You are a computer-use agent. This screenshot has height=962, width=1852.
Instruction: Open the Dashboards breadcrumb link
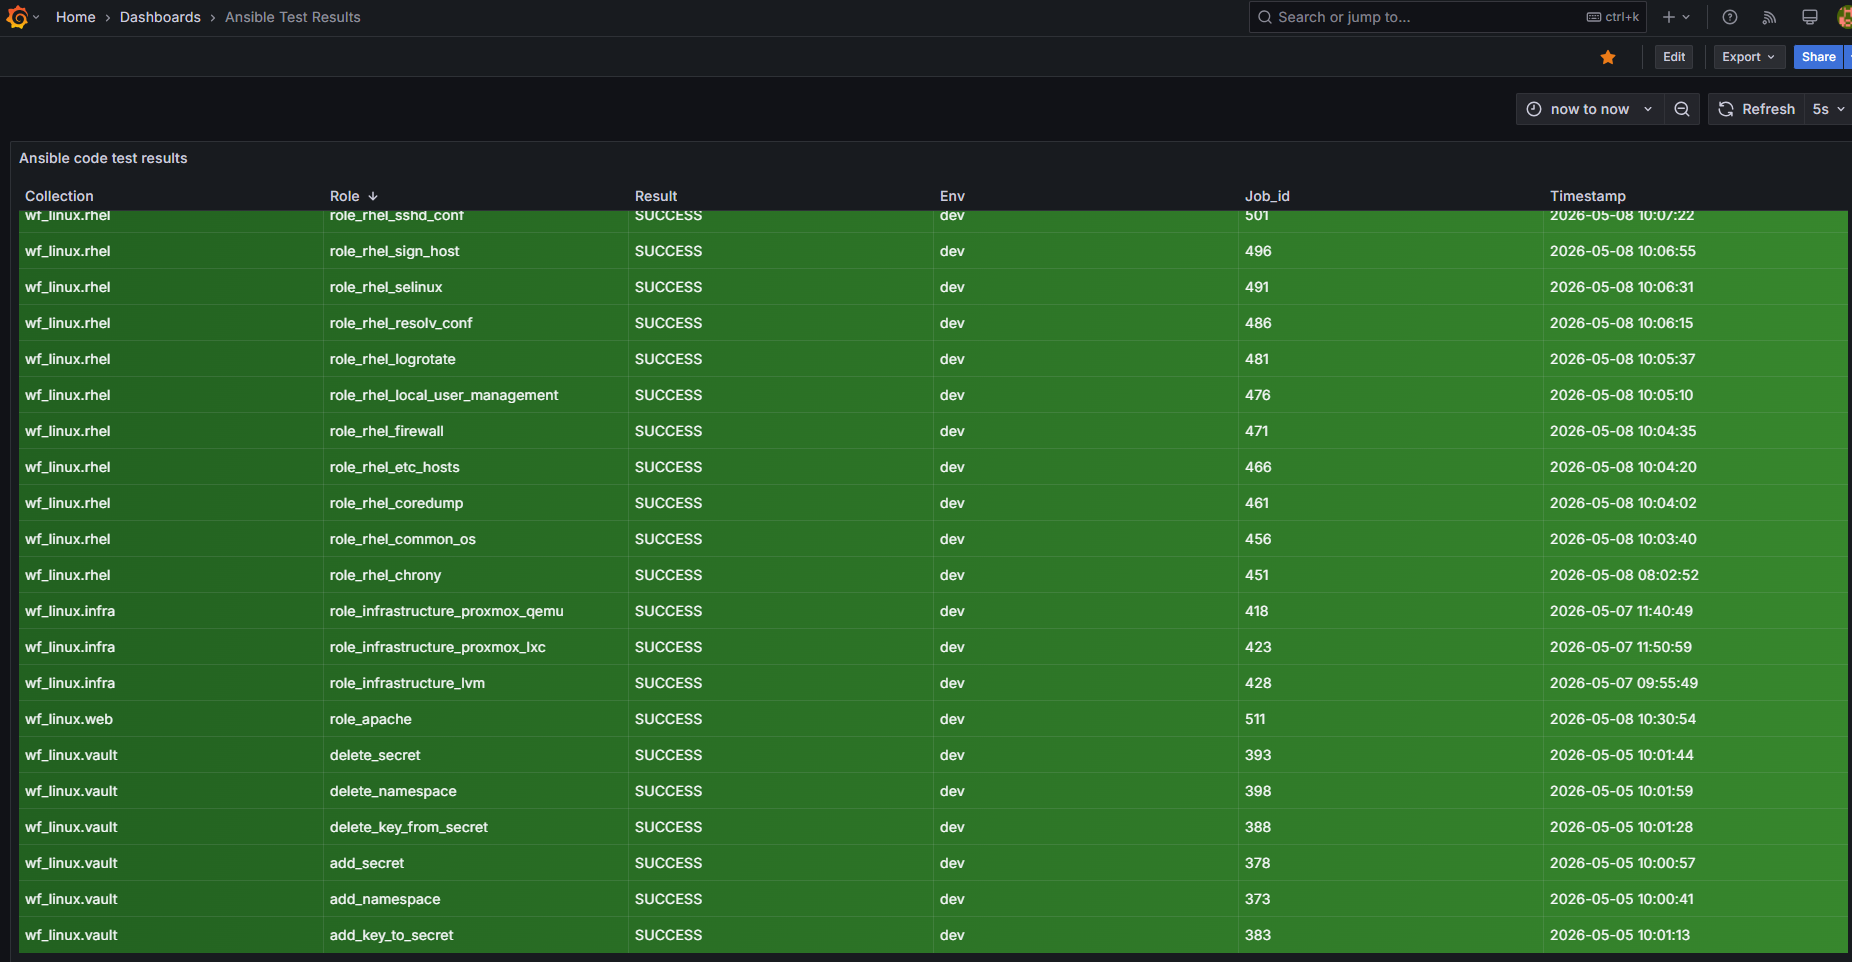point(160,17)
